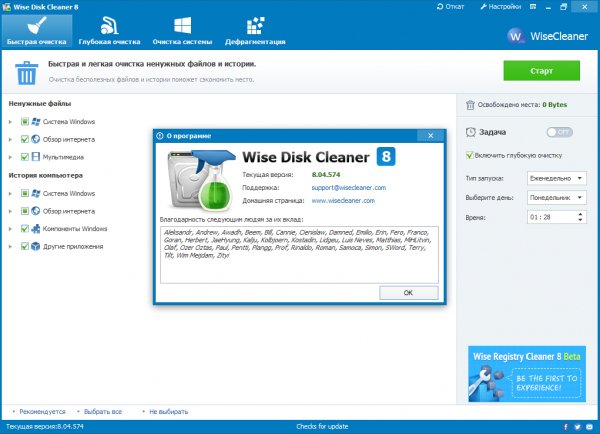Viewport: 600px width, 434px height.
Task: Toggle Система Windows checkbox under Ненужные файлы
Action: click(x=24, y=122)
